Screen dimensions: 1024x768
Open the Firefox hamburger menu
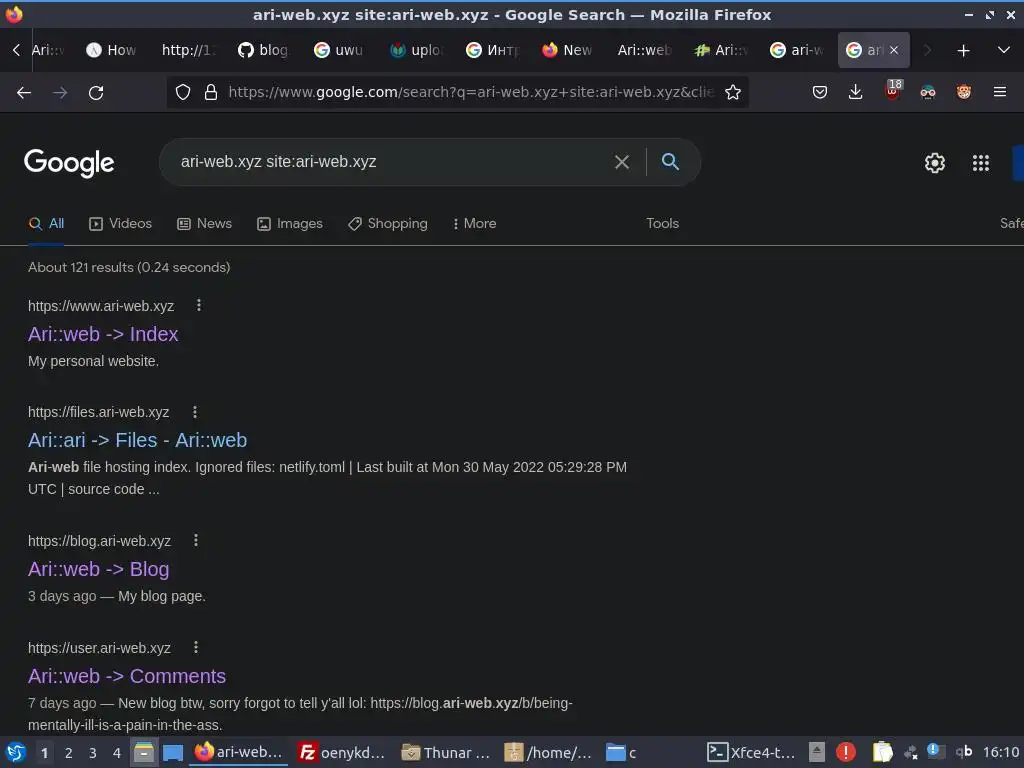(999, 93)
